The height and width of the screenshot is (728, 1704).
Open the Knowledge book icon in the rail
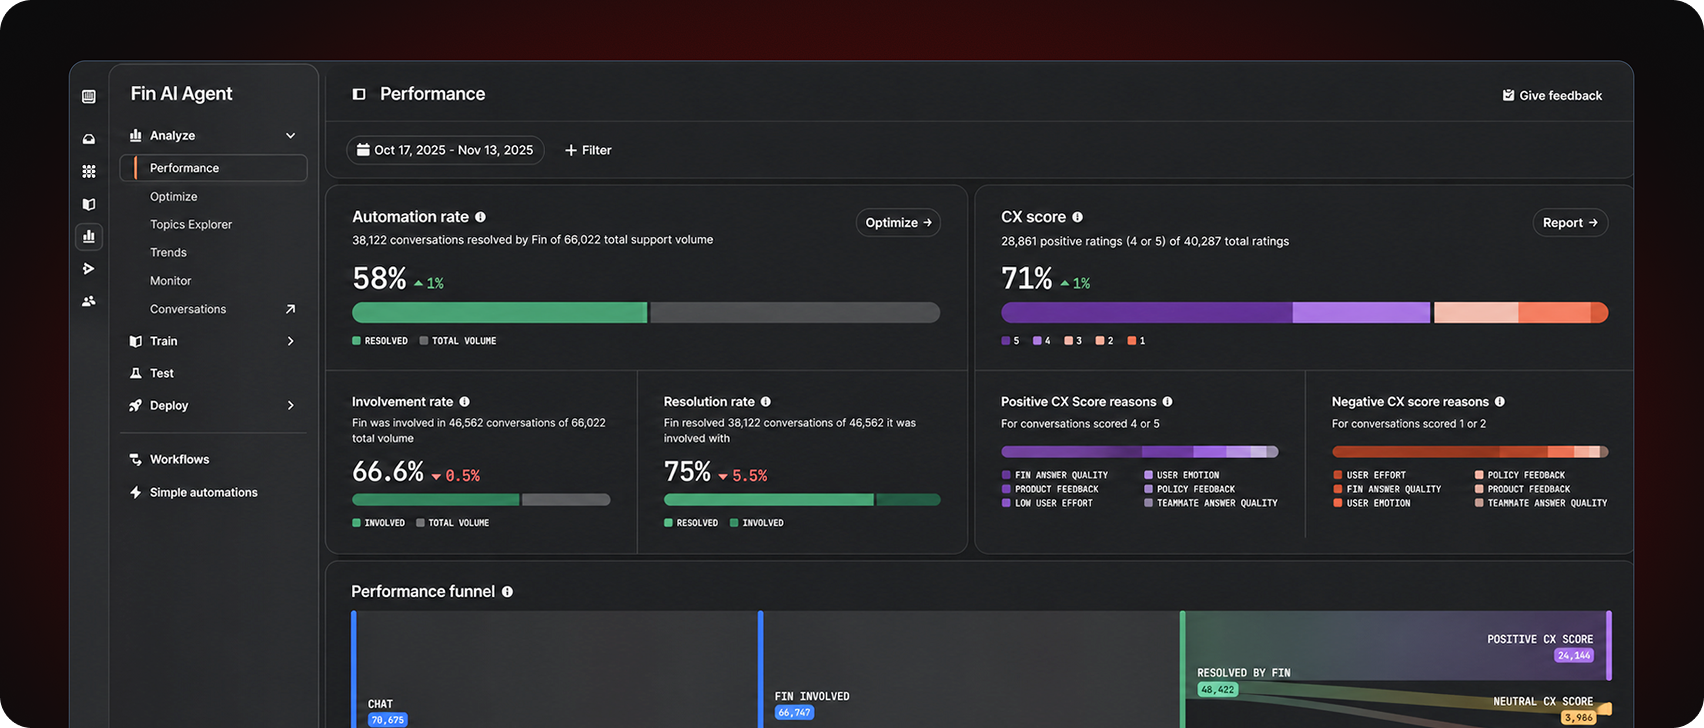pyautogui.click(x=89, y=204)
